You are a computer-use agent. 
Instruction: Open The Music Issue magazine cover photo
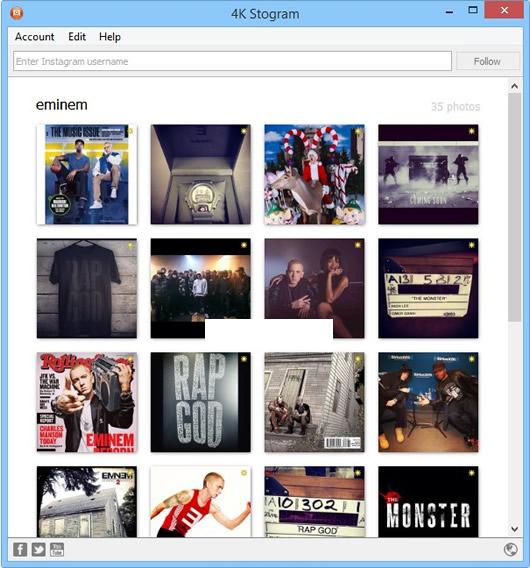87,174
